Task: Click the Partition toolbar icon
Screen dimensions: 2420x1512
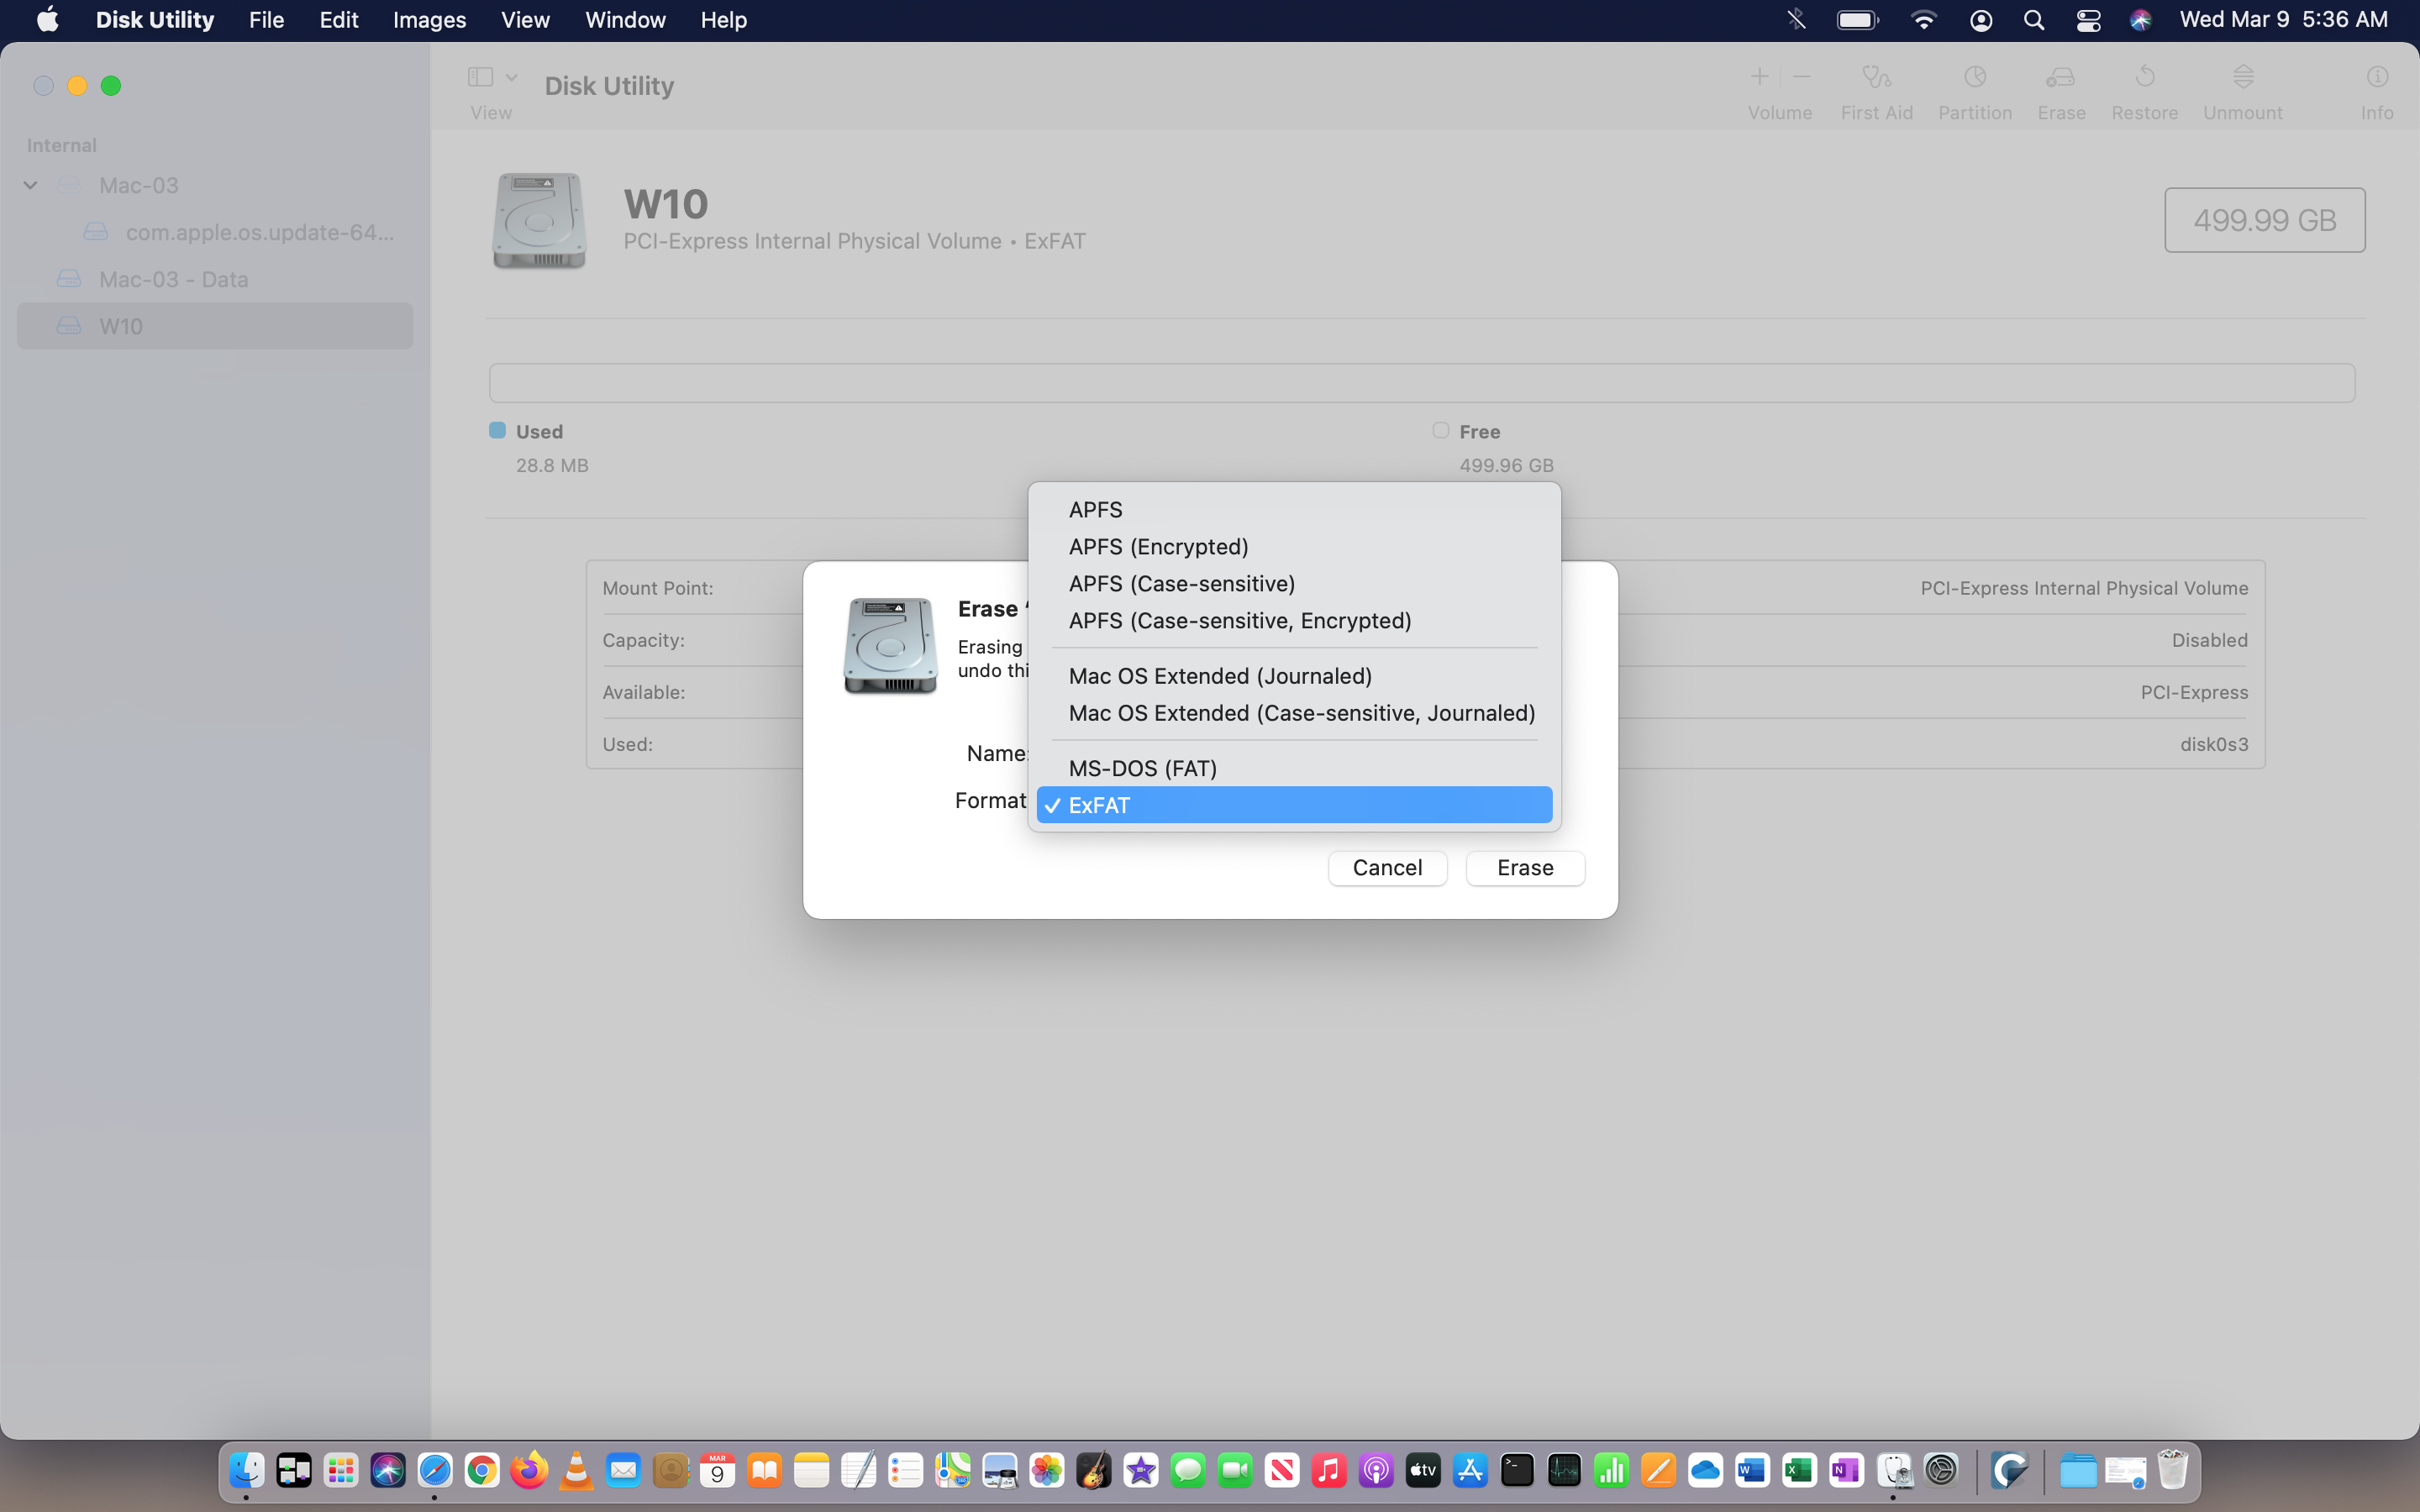Action: point(1974,78)
